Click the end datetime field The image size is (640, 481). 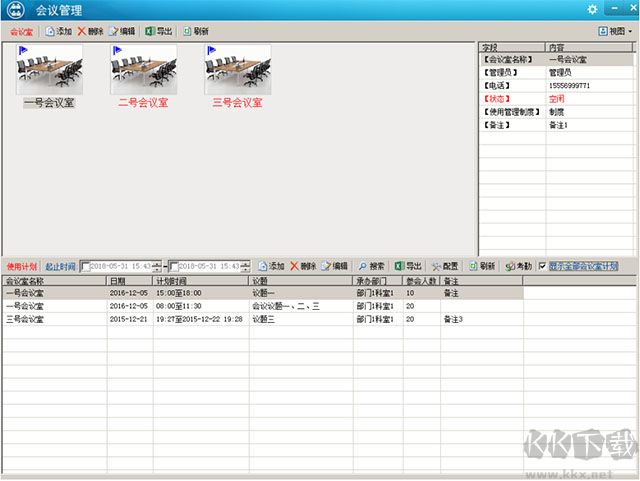point(209,267)
